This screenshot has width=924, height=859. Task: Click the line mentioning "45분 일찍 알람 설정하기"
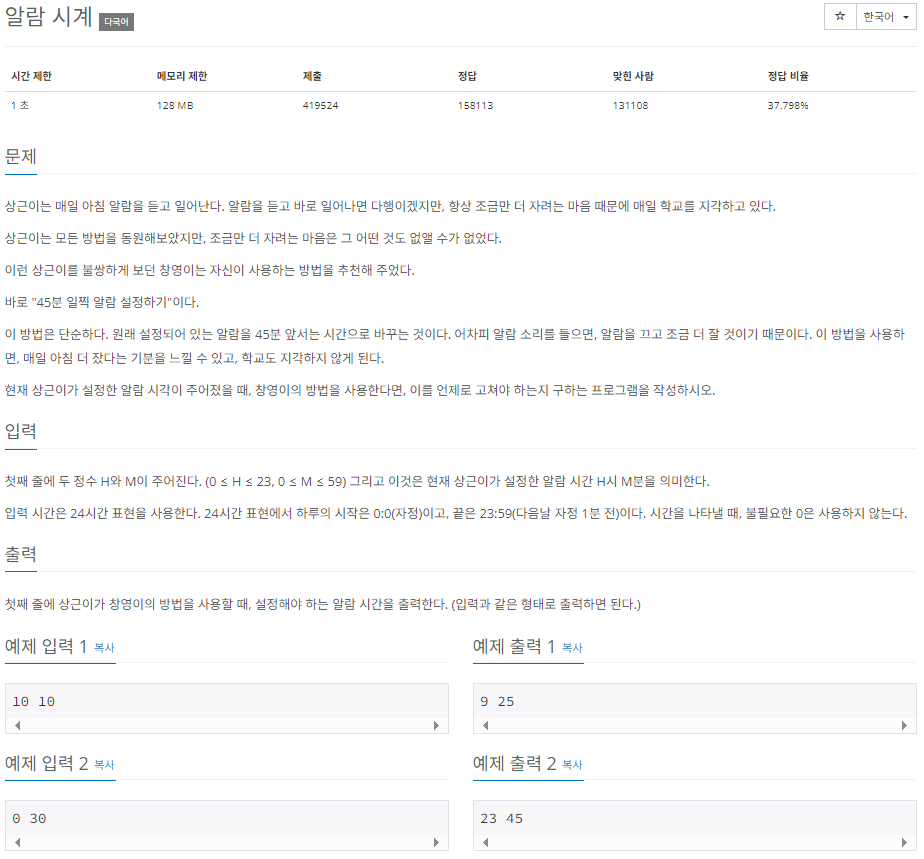[102, 302]
